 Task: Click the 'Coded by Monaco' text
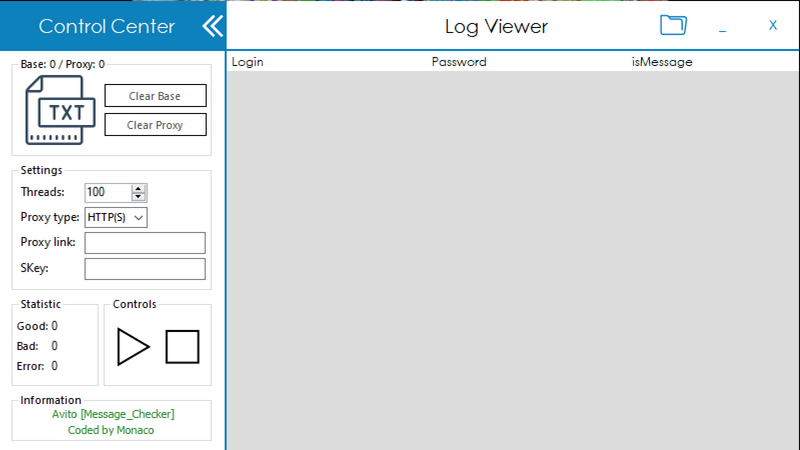111,430
